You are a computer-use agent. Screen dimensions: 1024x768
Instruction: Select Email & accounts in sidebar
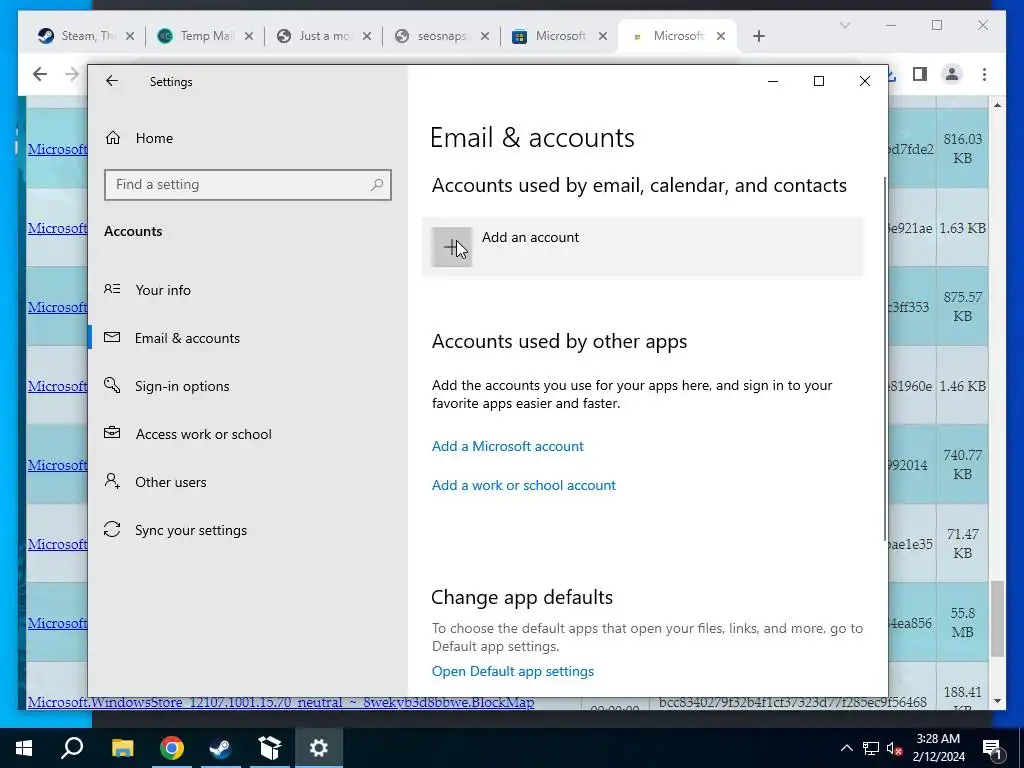[x=171, y=338]
